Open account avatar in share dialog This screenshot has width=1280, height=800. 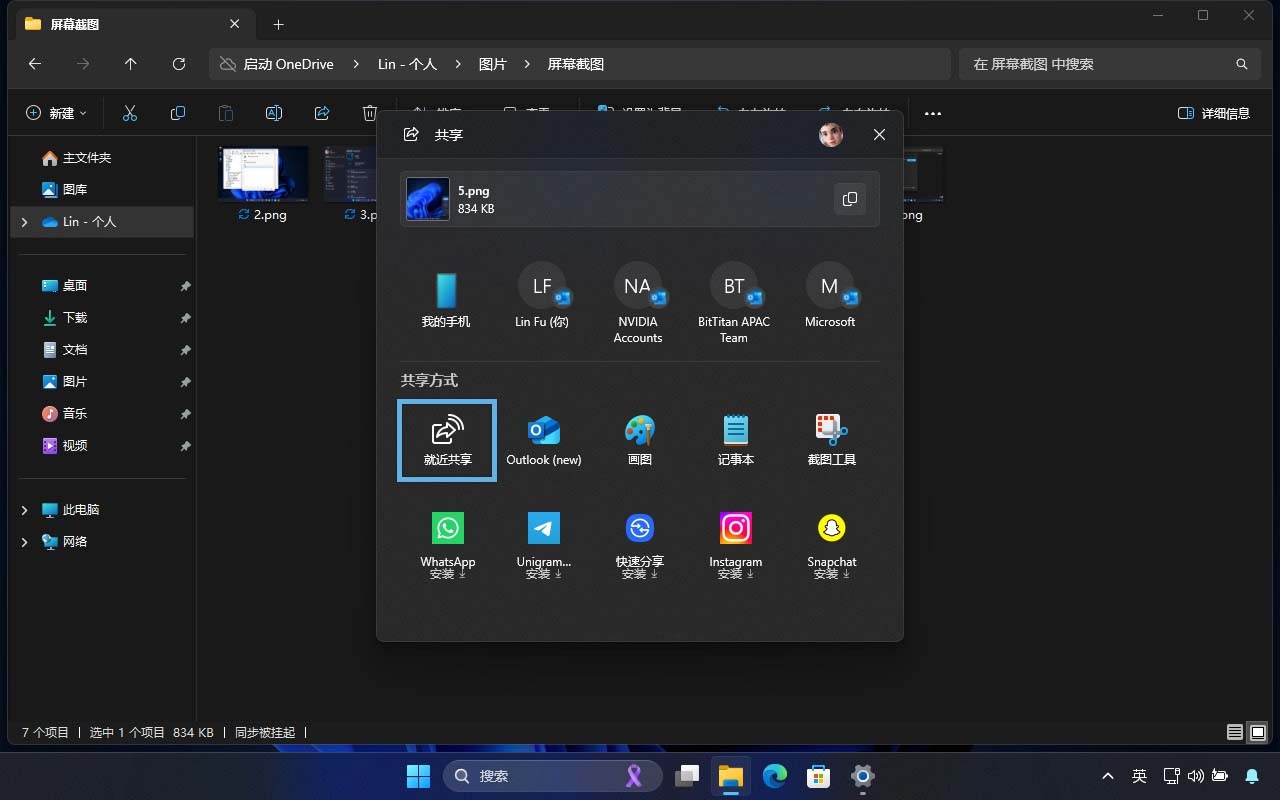pos(831,135)
